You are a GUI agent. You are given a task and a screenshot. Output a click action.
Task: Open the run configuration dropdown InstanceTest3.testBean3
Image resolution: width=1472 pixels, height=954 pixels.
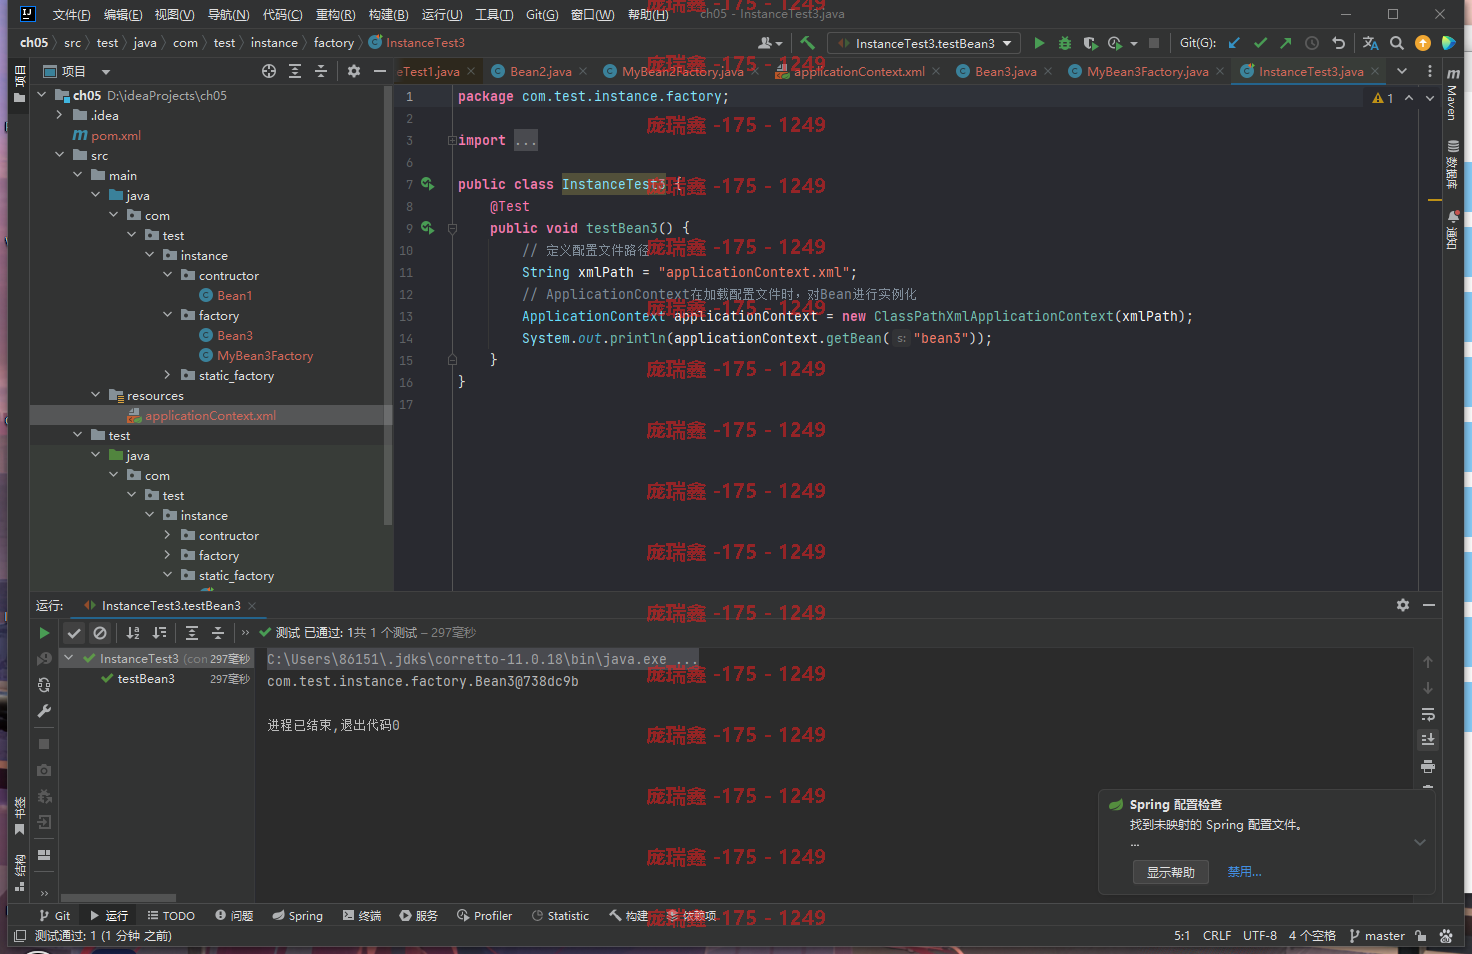tap(924, 43)
